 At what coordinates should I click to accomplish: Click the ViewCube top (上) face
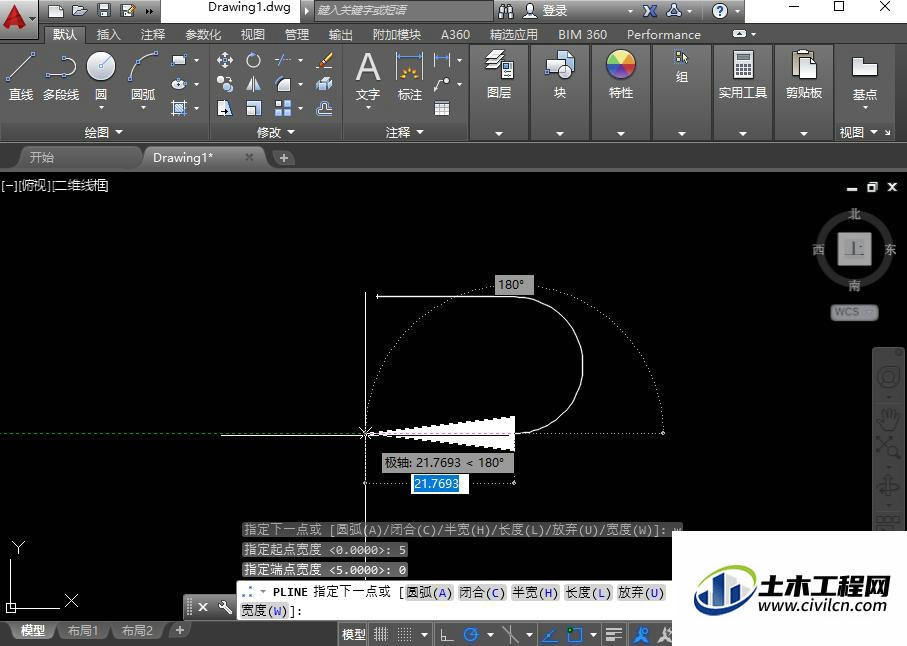(x=854, y=249)
